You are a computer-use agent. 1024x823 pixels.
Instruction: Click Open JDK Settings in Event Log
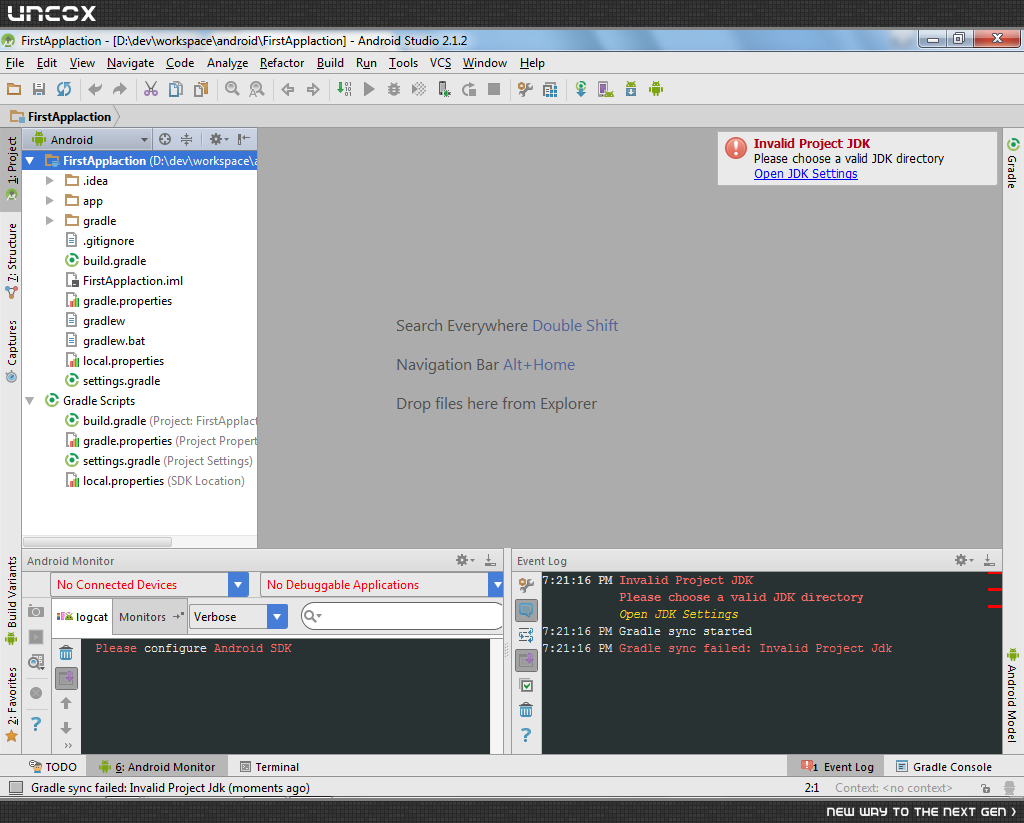tap(679, 614)
